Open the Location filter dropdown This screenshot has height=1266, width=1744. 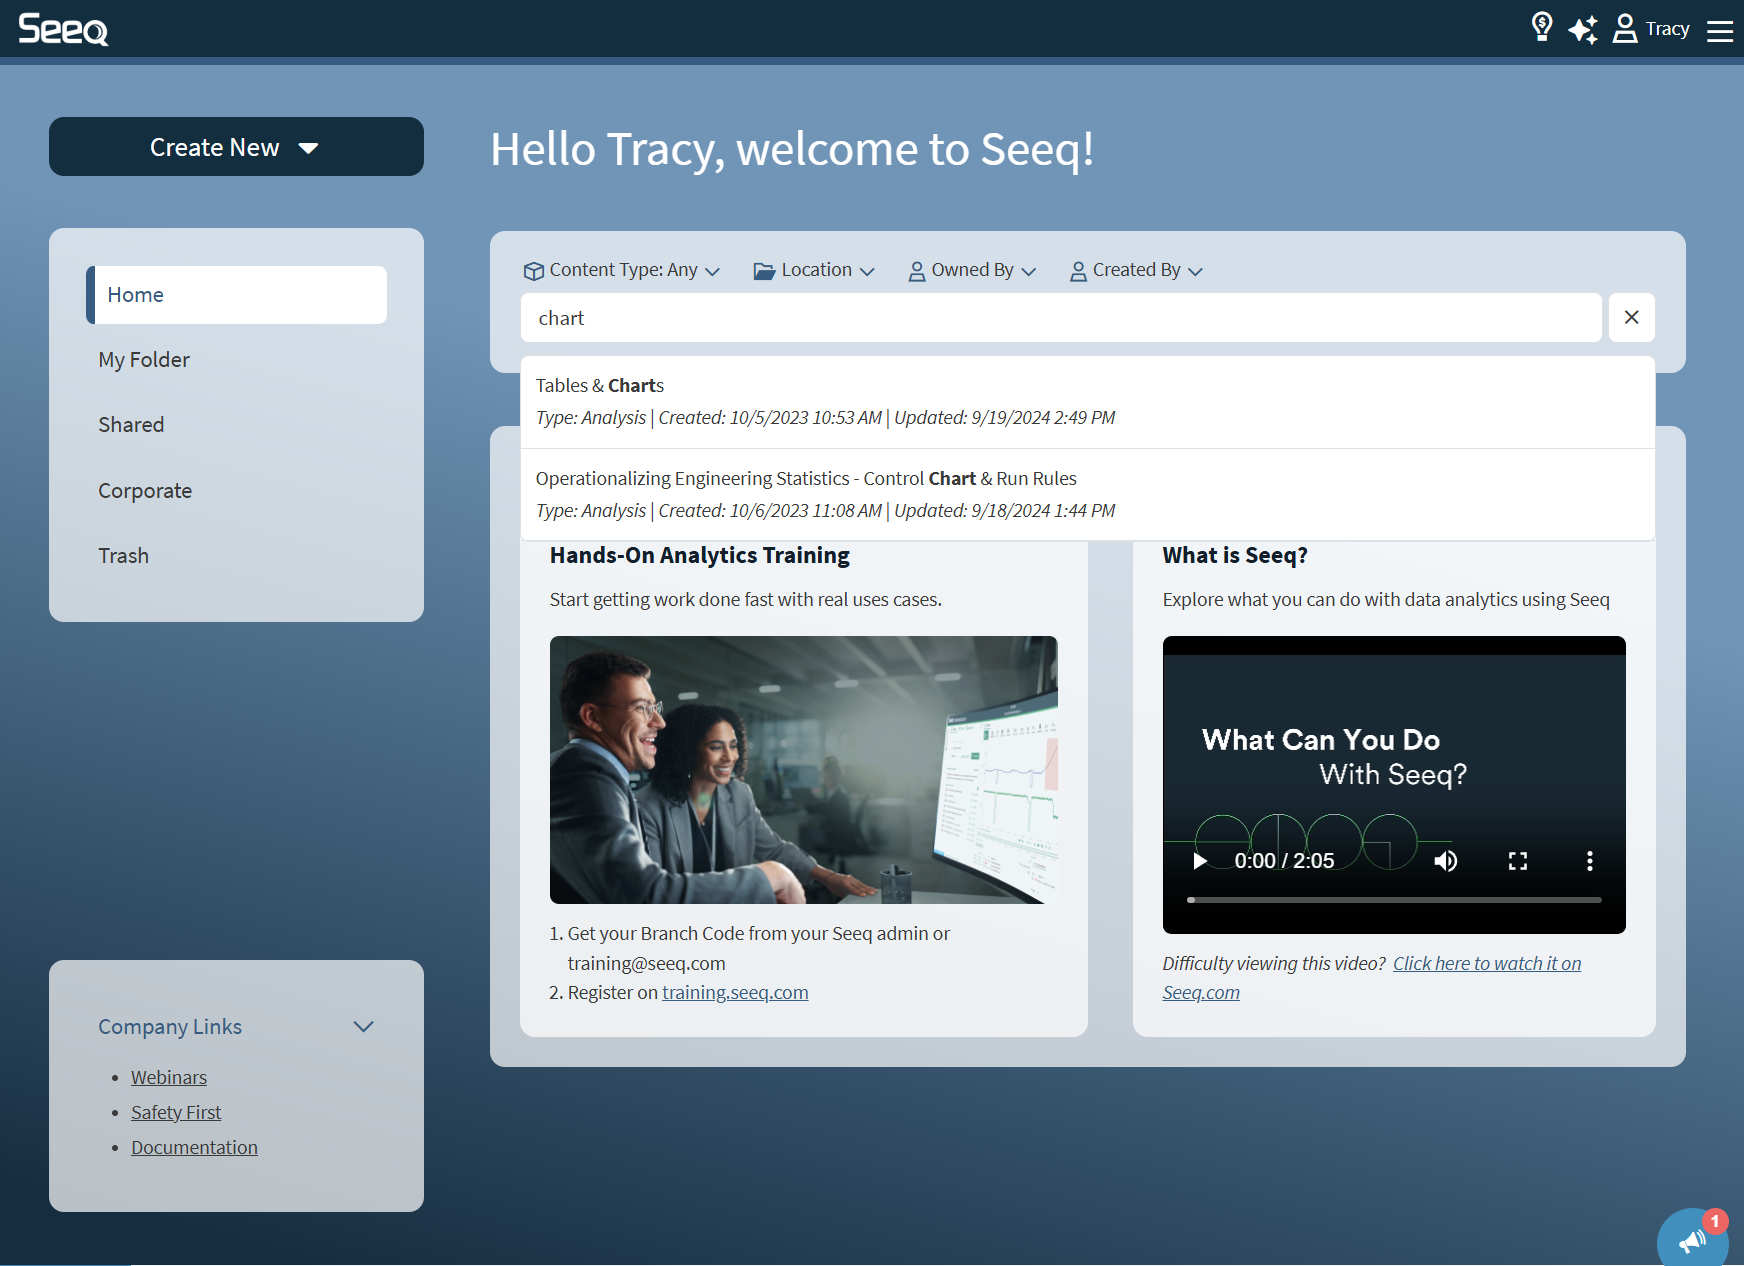[x=814, y=270]
